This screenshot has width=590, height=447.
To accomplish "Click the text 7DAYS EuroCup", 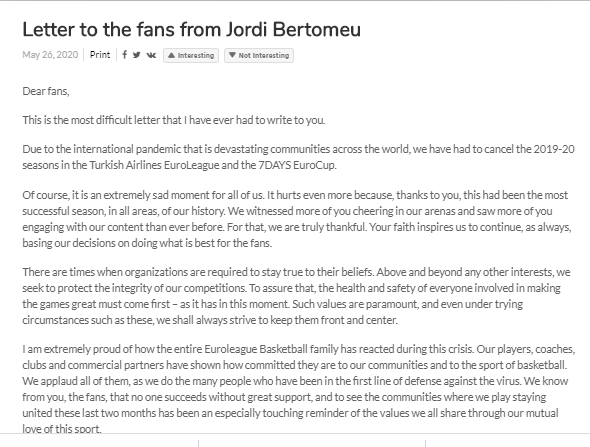I will tap(297, 165).
